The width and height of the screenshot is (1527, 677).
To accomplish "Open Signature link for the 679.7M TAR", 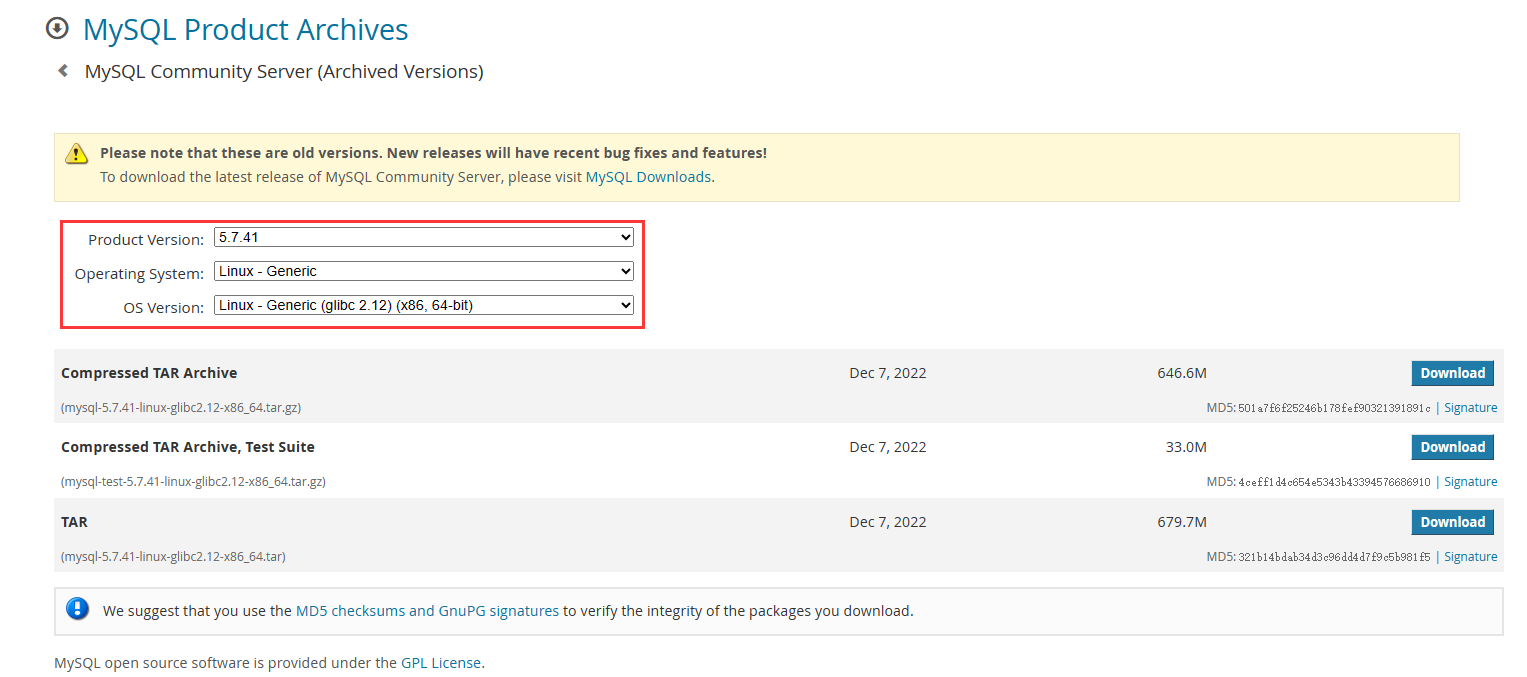I will click(1470, 557).
